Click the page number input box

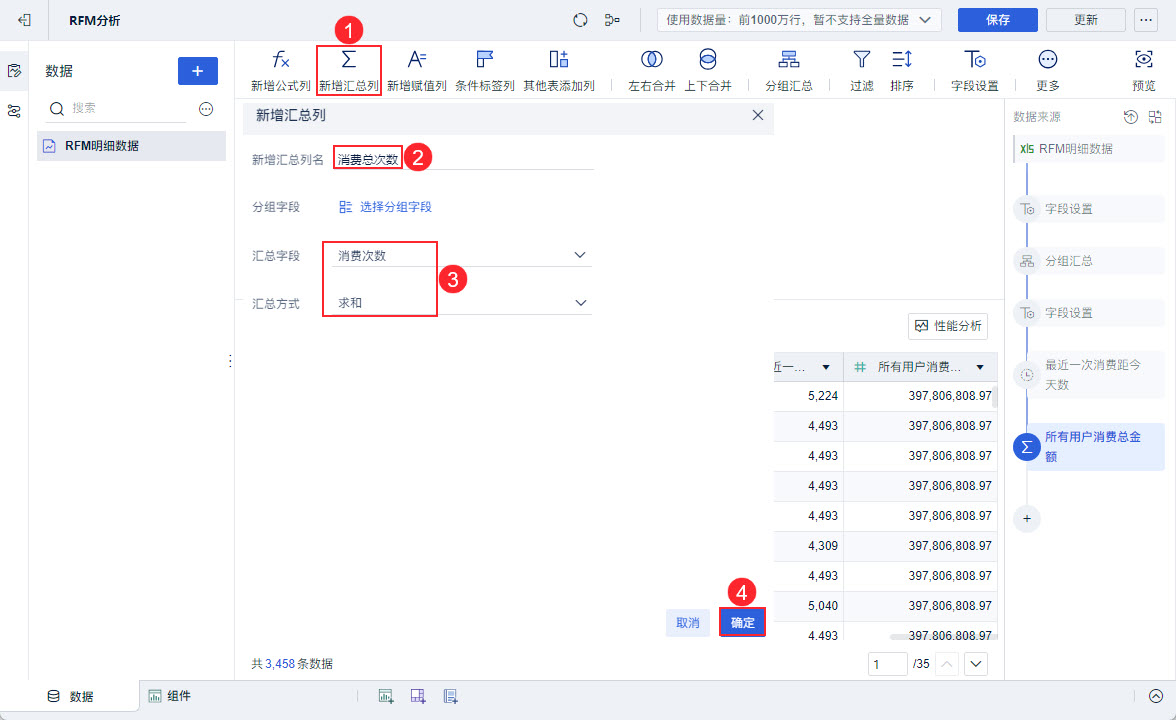(x=887, y=664)
